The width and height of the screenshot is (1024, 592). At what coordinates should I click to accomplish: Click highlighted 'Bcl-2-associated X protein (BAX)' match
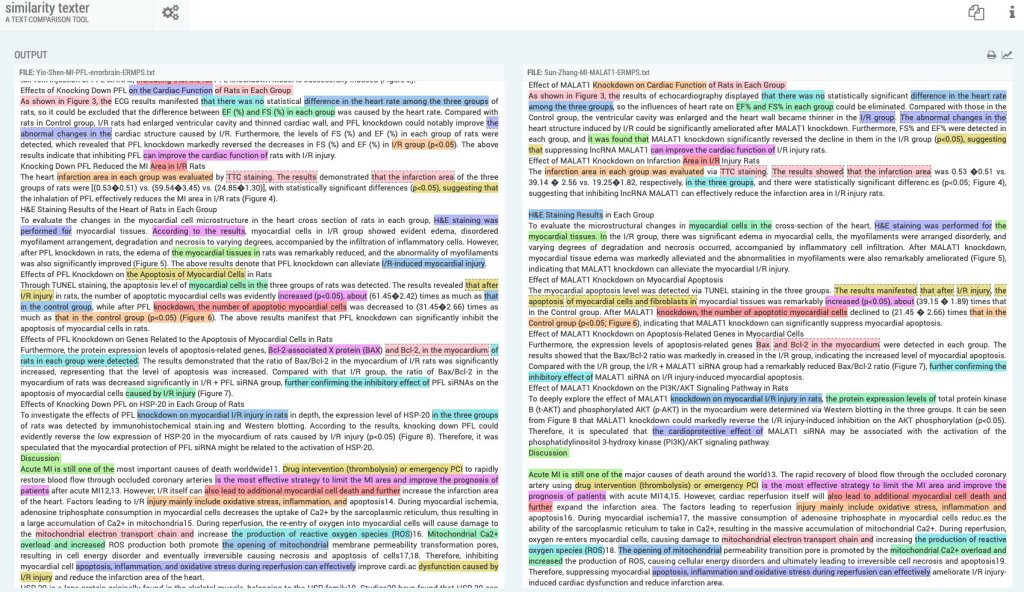tap(325, 351)
